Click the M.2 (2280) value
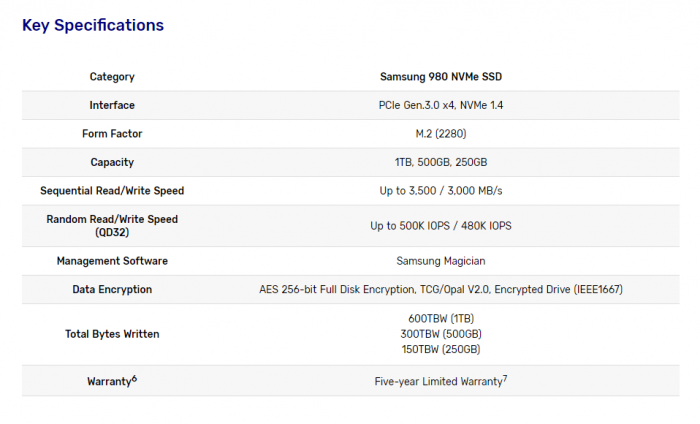This screenshot has height=424, width=700. pos(440,134)
